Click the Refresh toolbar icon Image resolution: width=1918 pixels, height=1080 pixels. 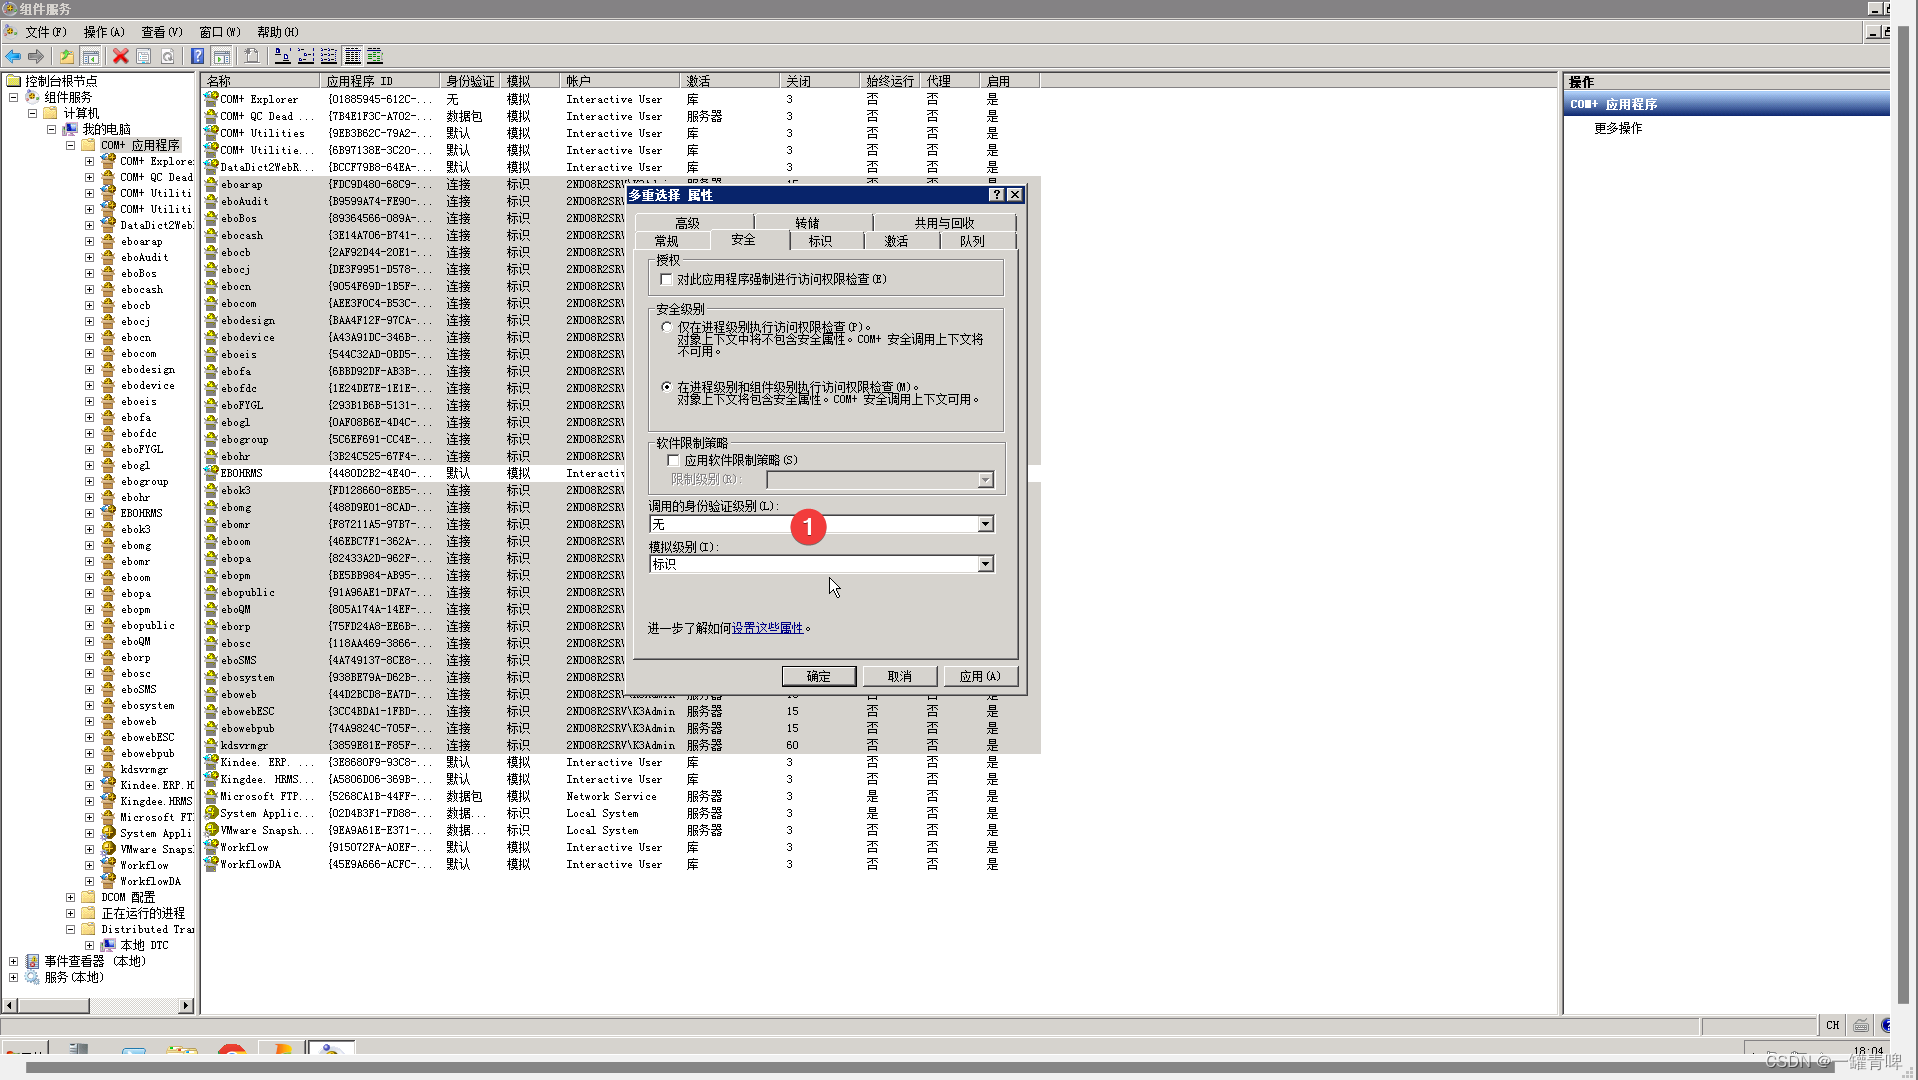coord(167,56)
